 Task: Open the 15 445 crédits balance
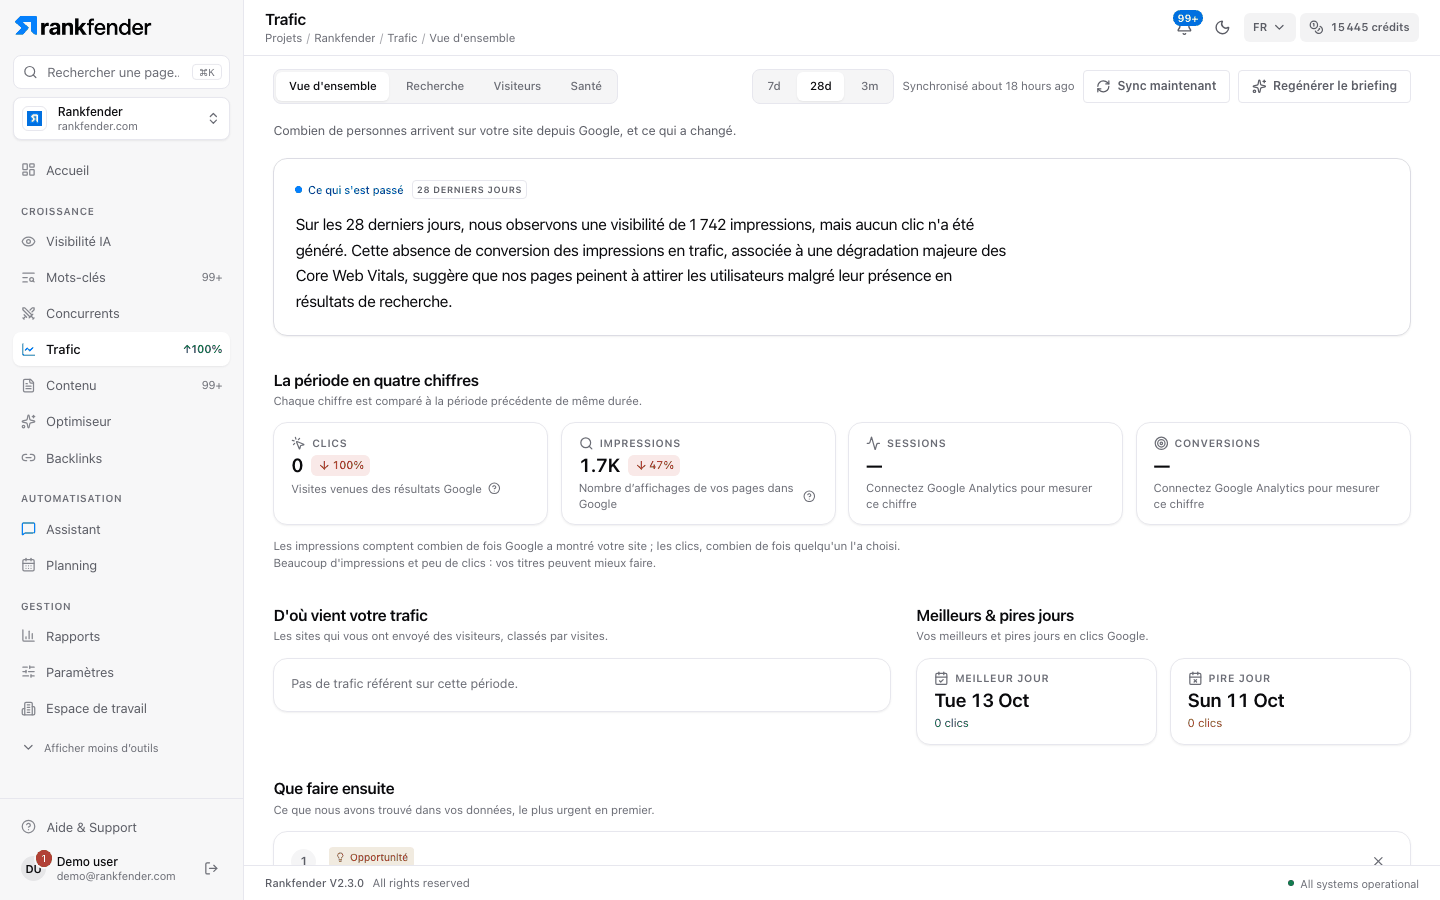(x=1359, y=27)
